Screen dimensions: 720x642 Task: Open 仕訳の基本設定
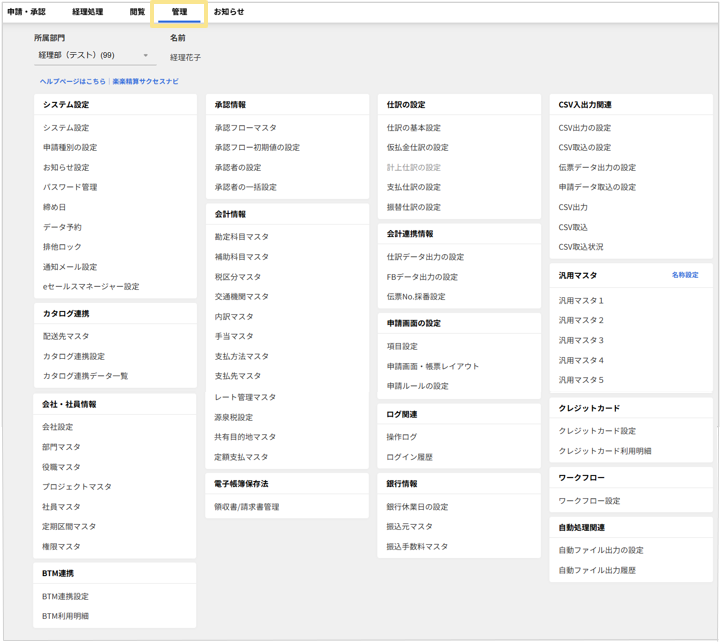413,128
